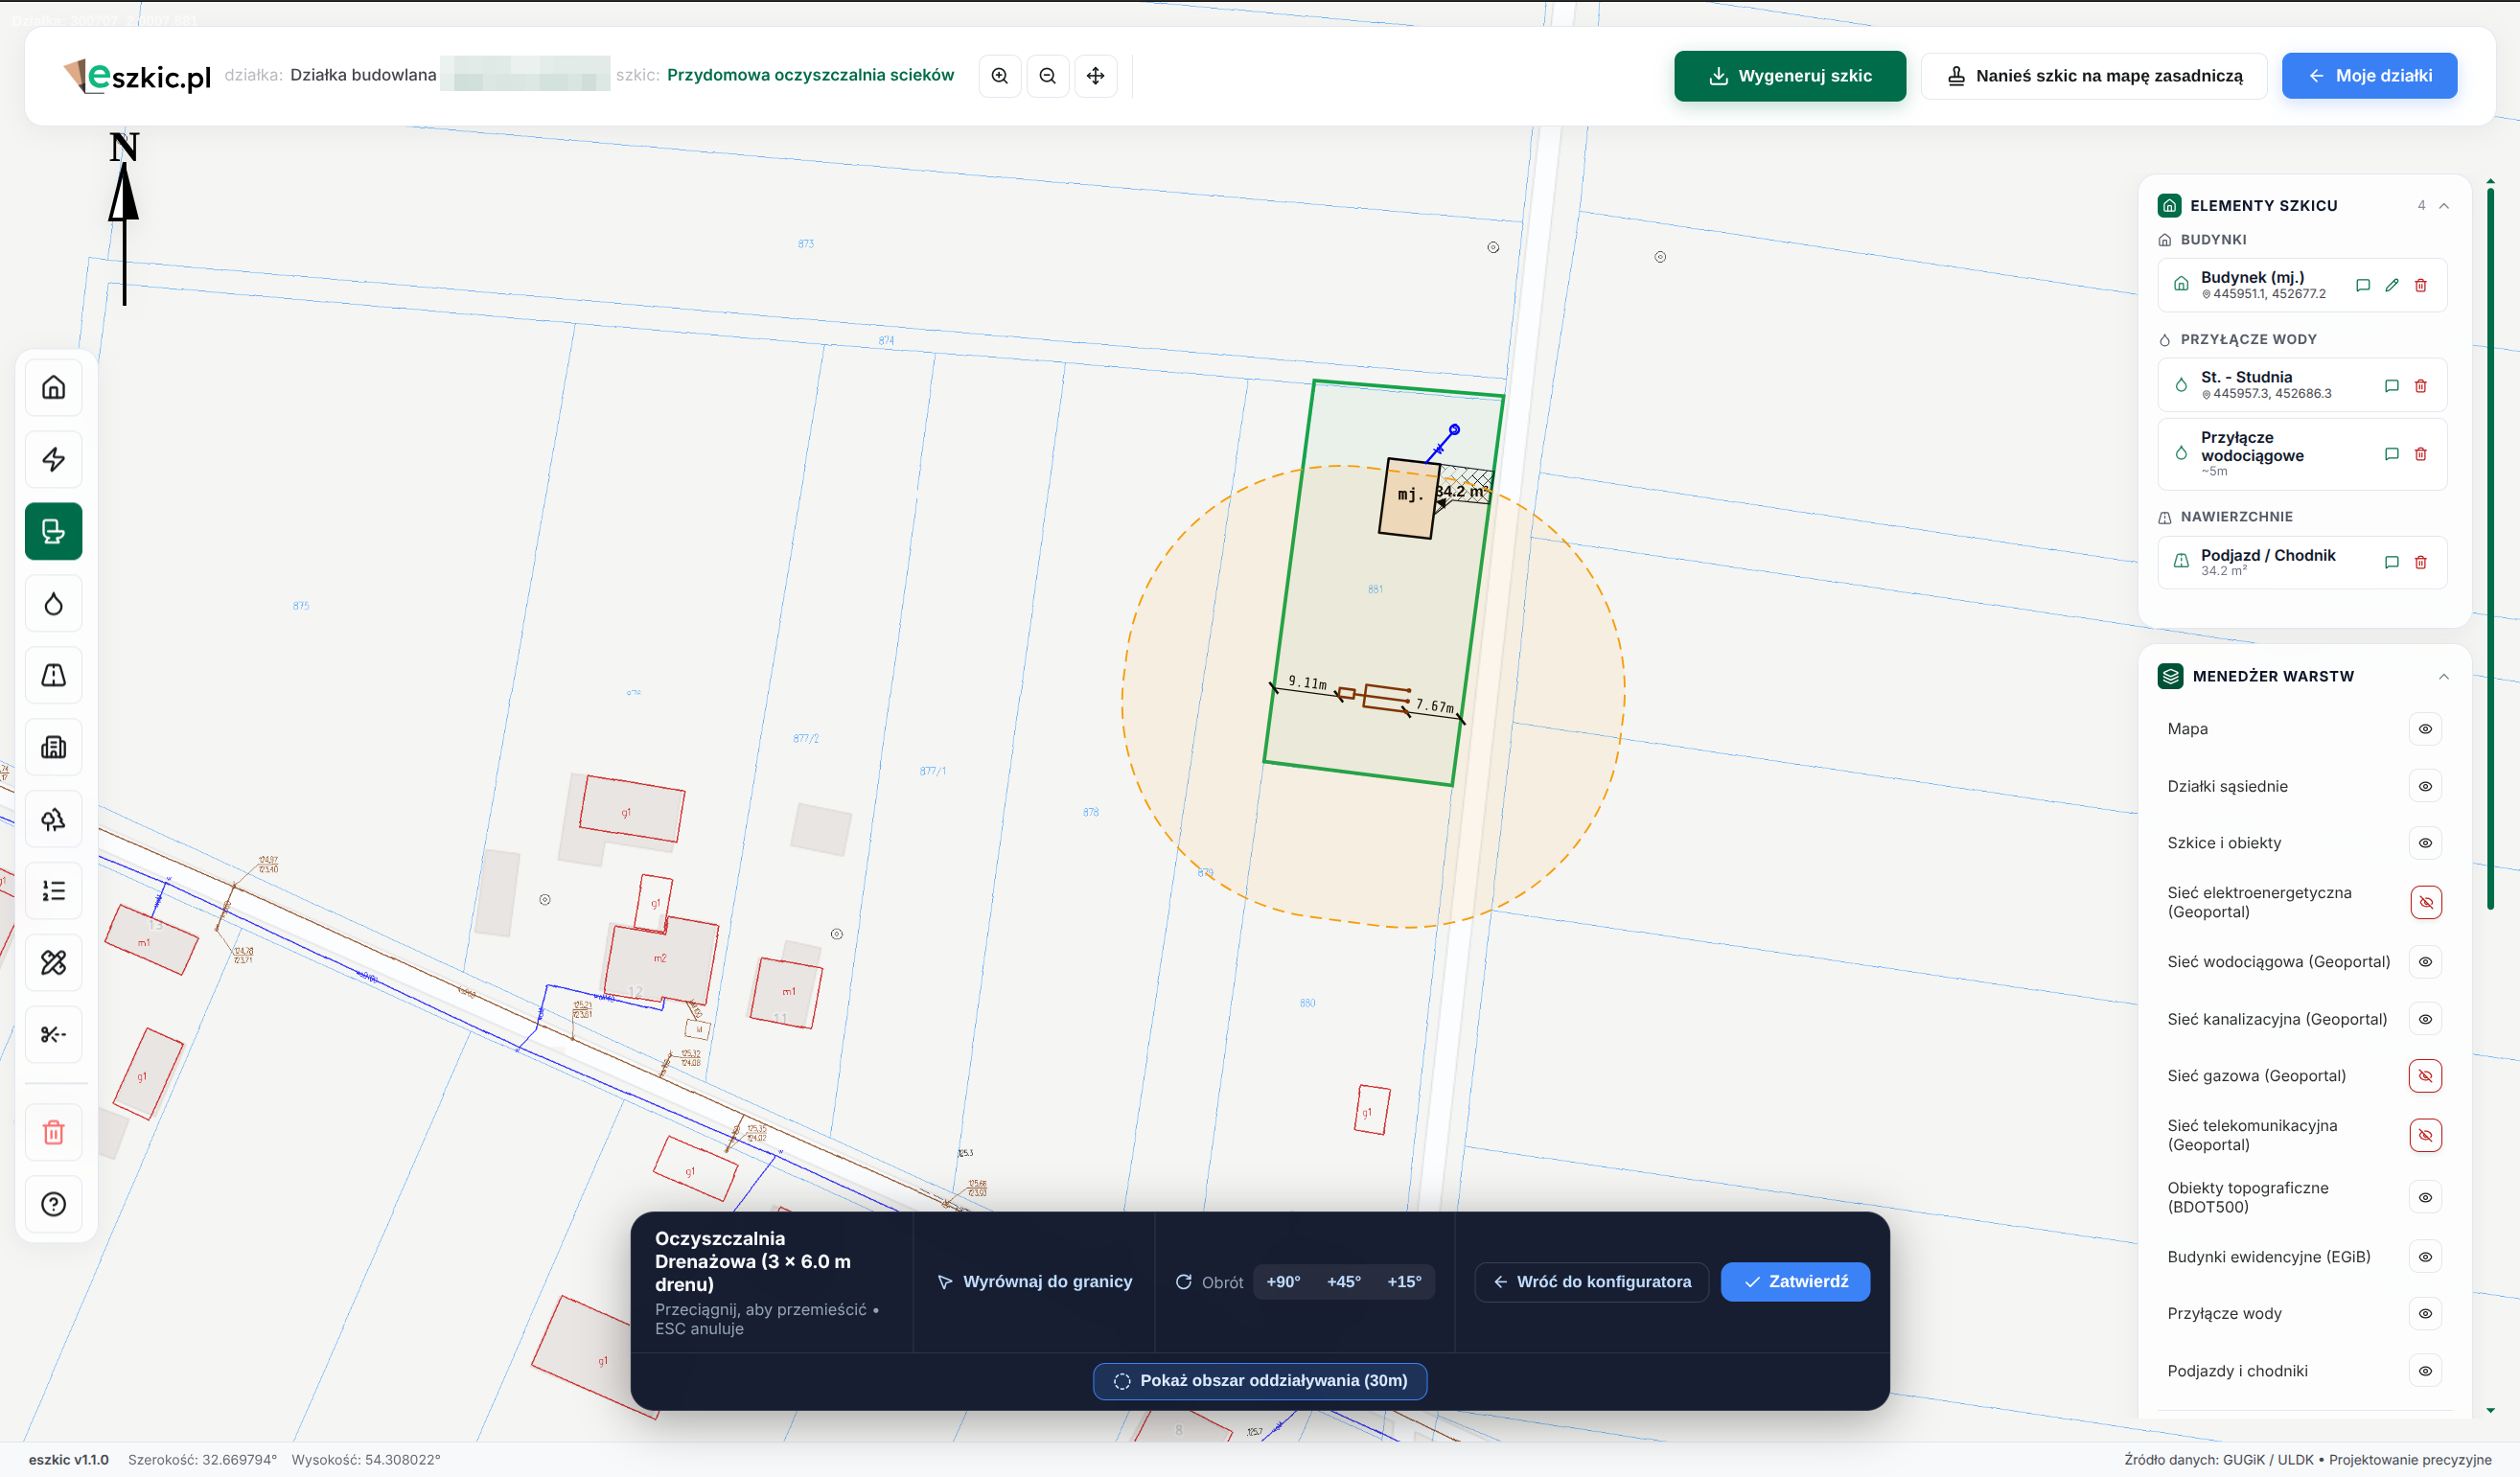This screenshot has width=2520, height=1477.
Task: Hide the Mapa layer
Action: click(2425, 729)
